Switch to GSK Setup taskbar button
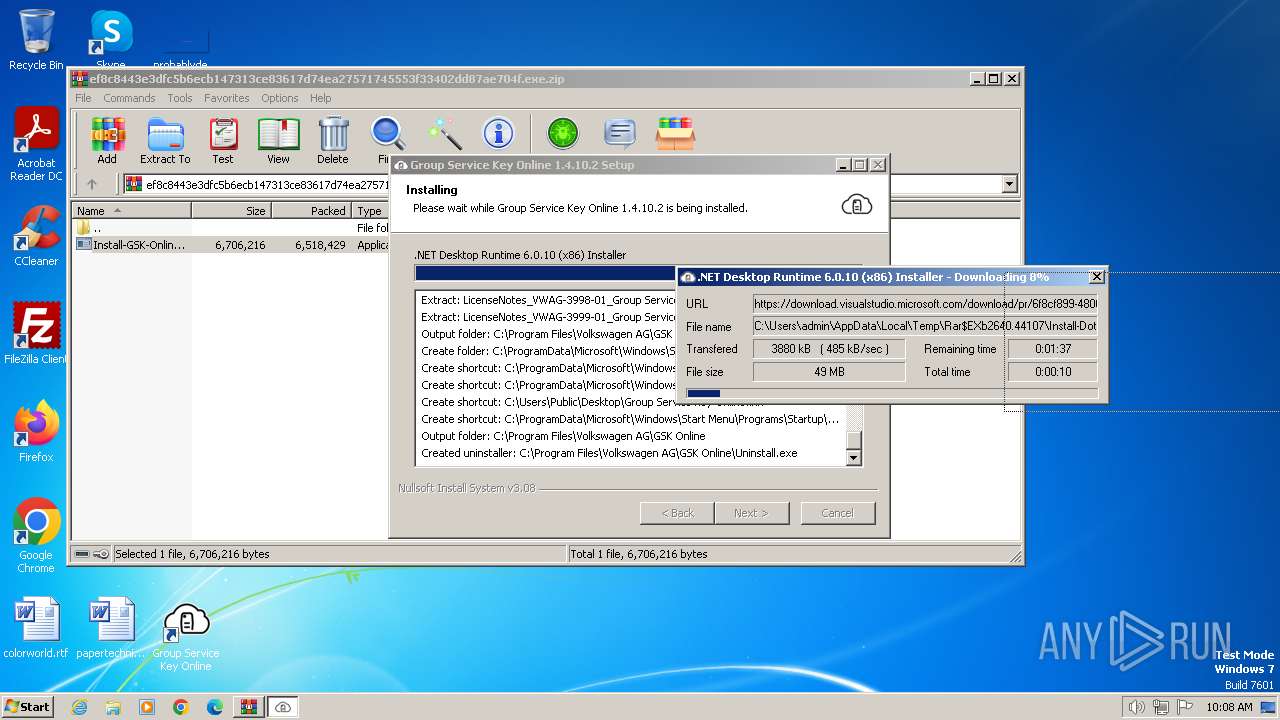Screen dimensions: 1280x720 [x=283, y=707]
